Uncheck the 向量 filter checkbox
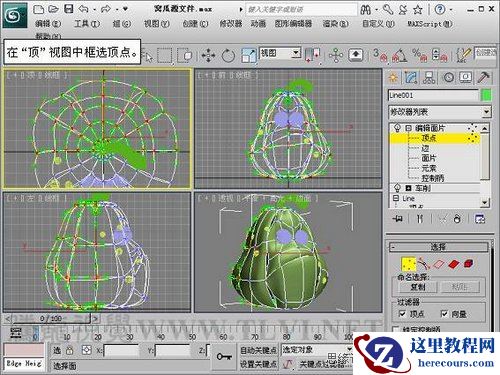500x375 pixels. point(444,314)
